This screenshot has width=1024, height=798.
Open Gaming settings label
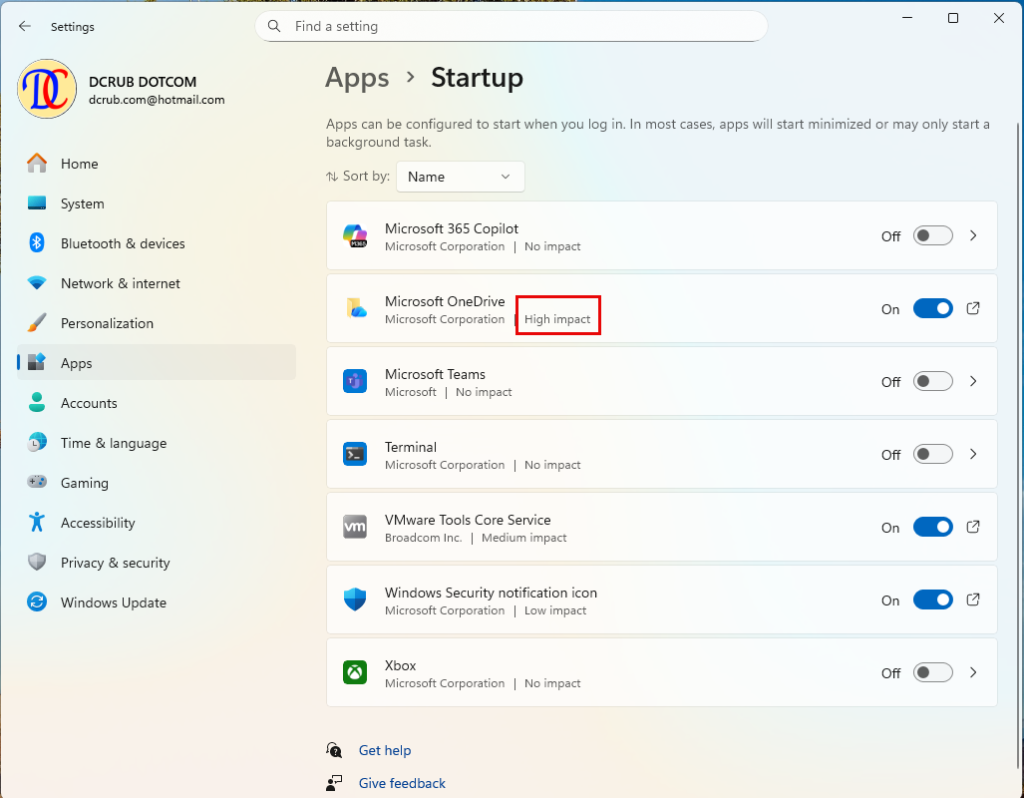click(84, 483)
